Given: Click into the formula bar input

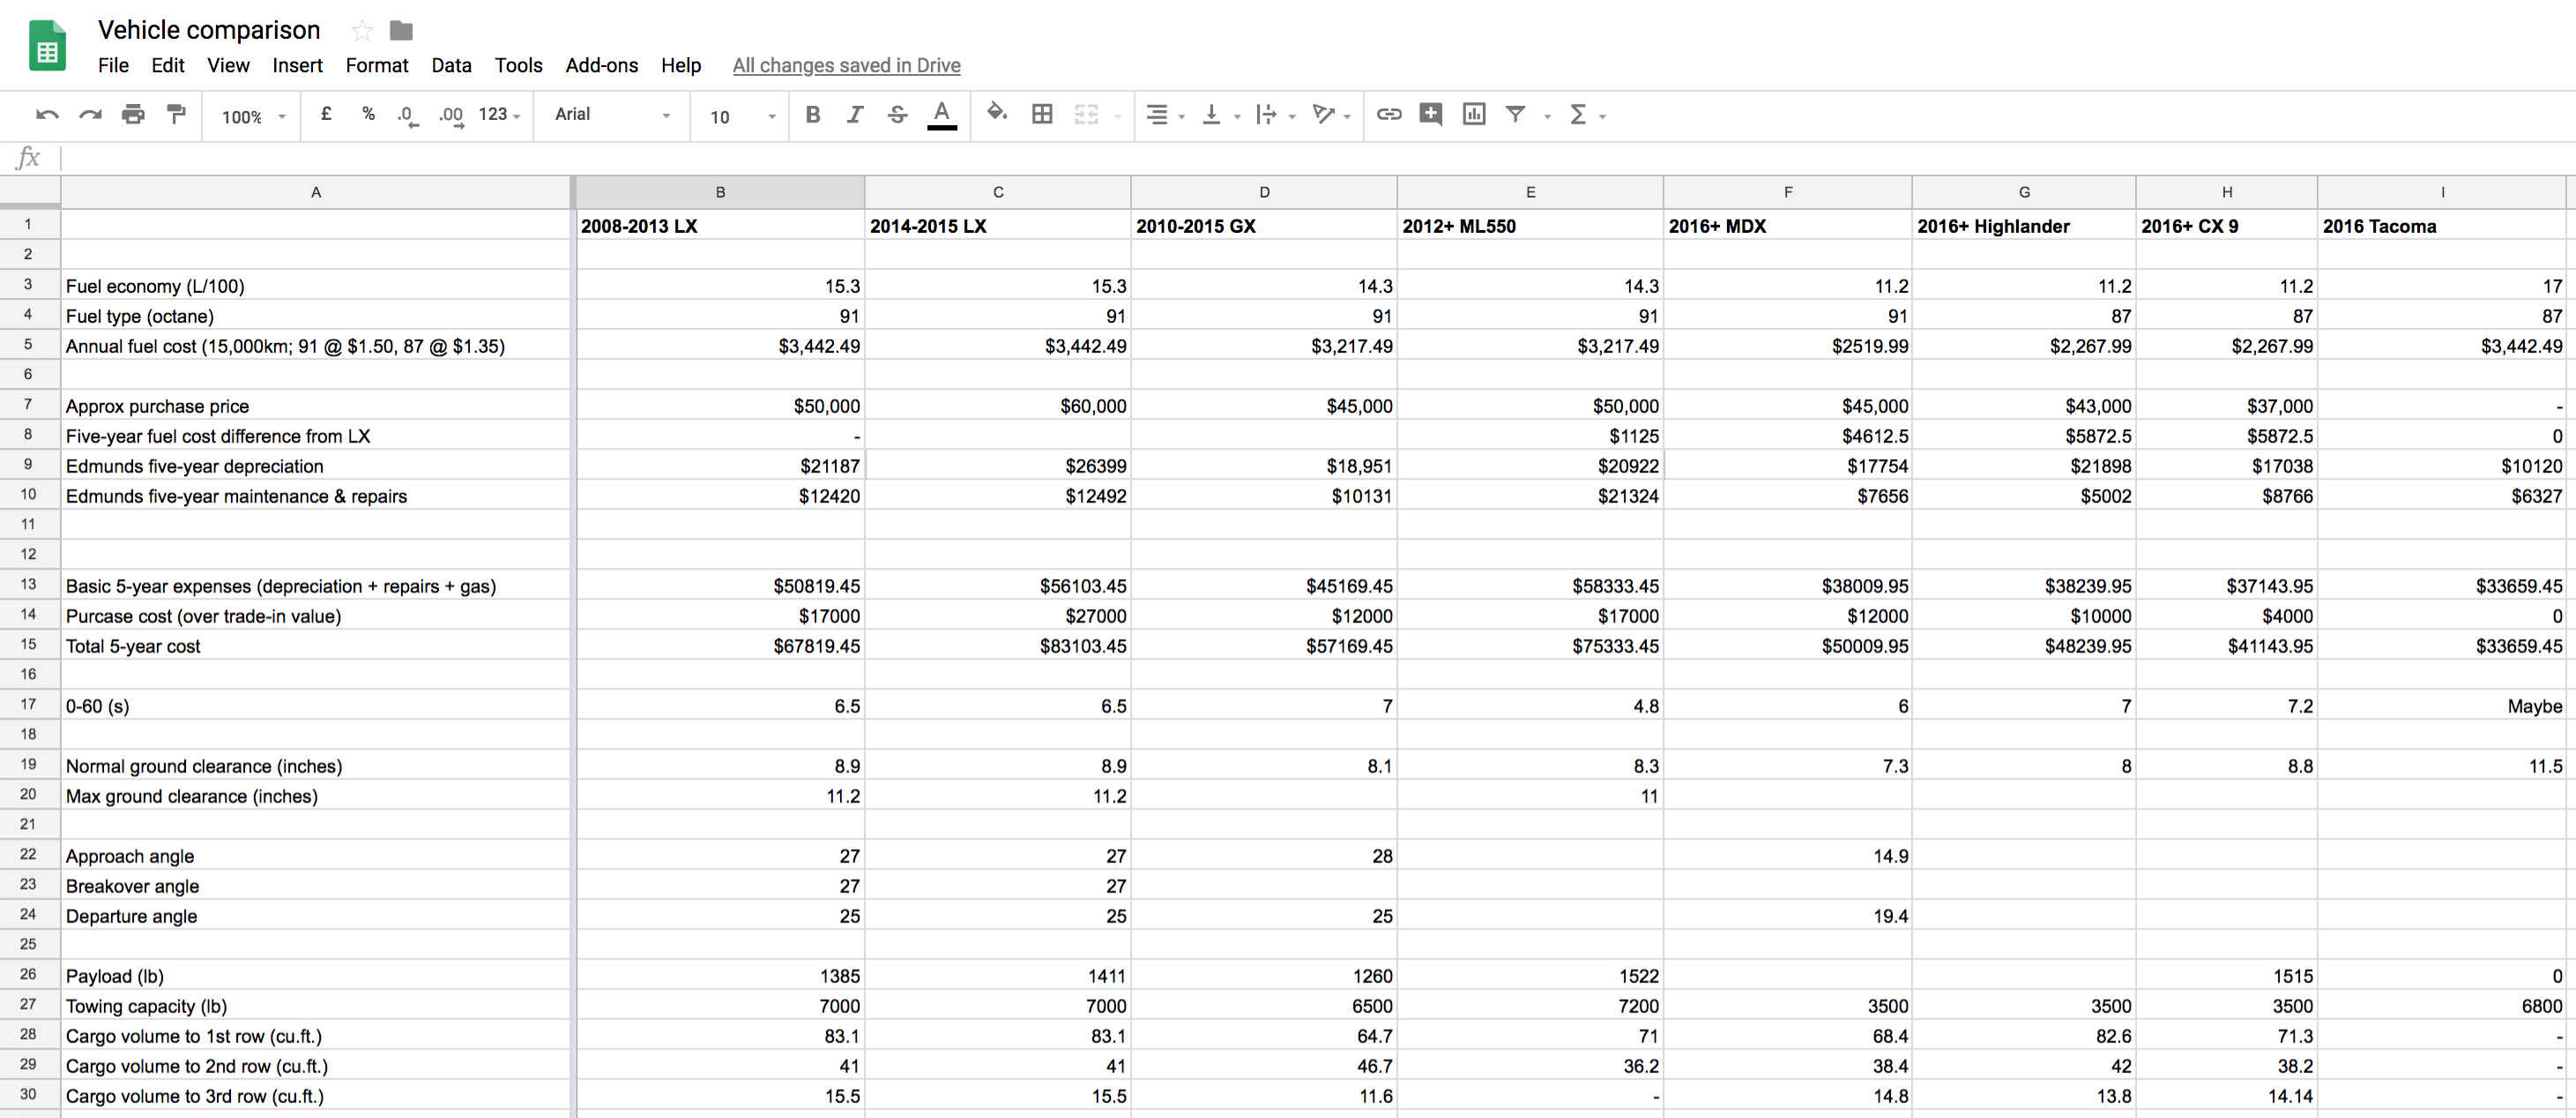Looking at the screenshot, I should 1316,158.
